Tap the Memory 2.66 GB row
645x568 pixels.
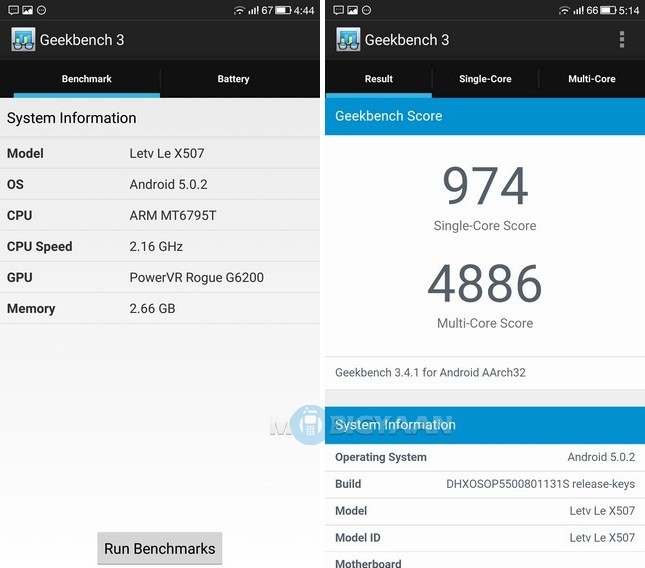[160, 308]
